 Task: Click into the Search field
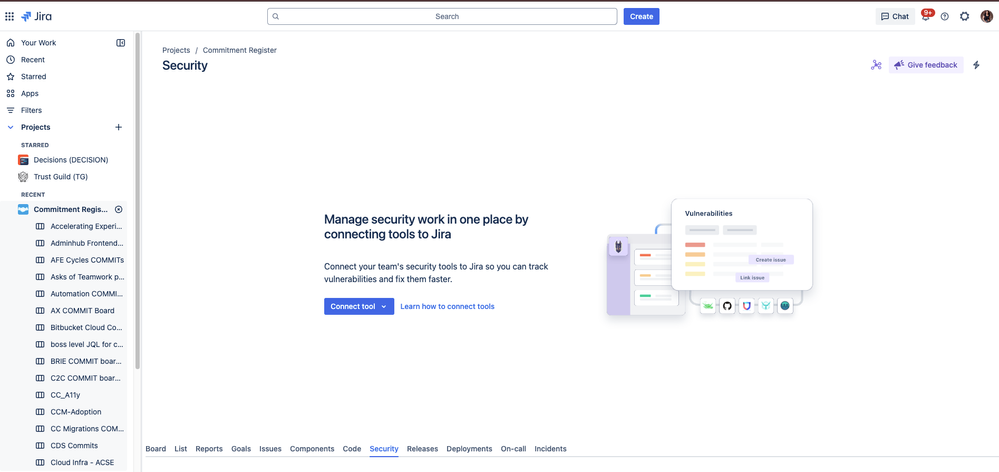coord(442,17)
